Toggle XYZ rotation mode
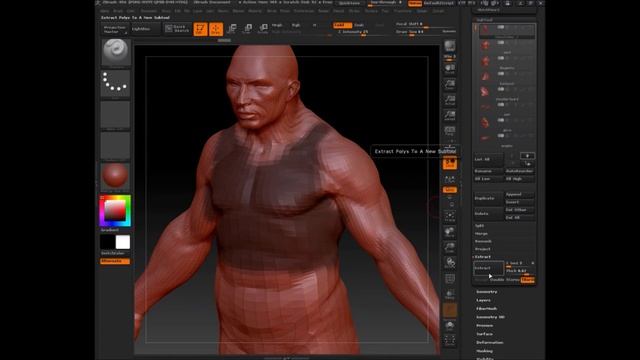 tap(449, 190)
